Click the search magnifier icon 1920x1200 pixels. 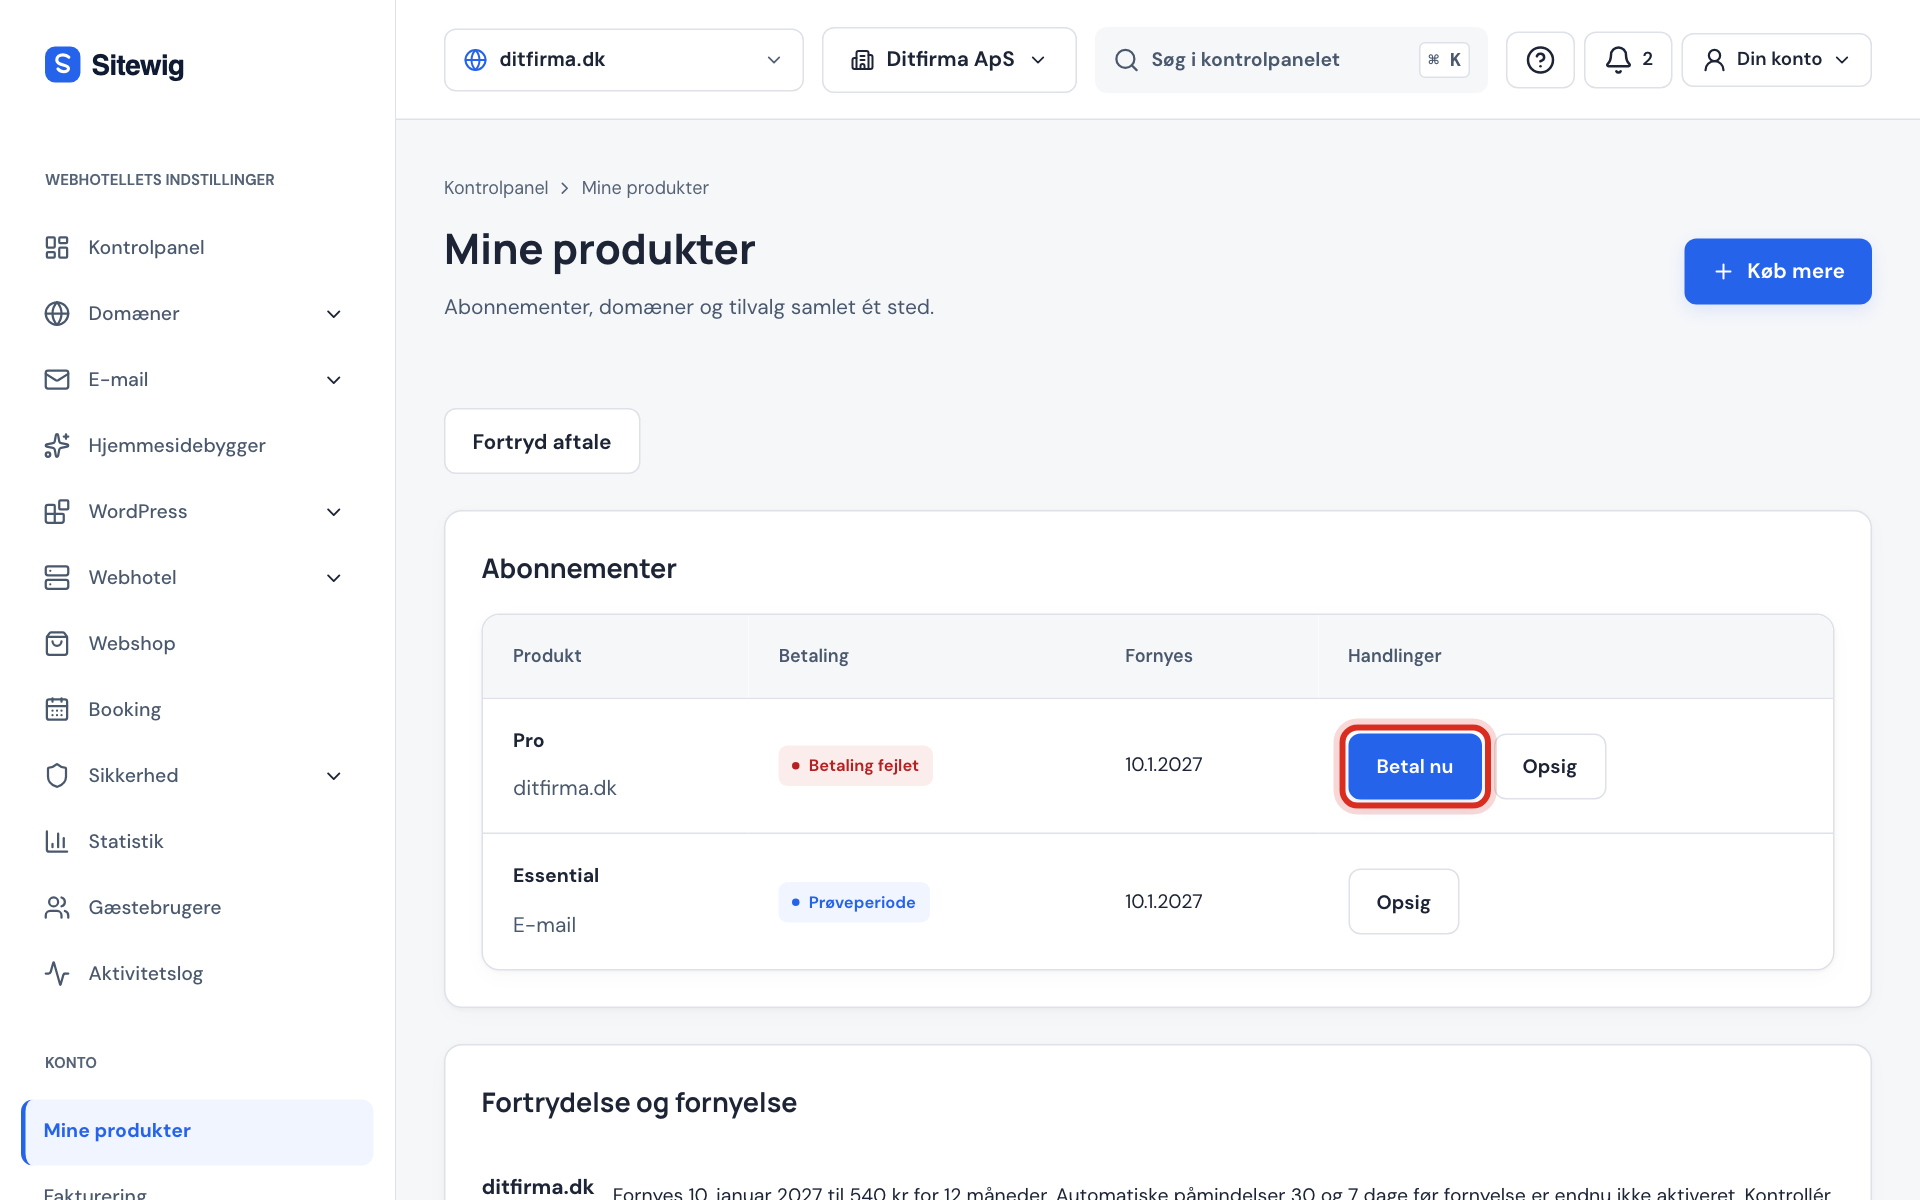click(x=1126, y=60)
